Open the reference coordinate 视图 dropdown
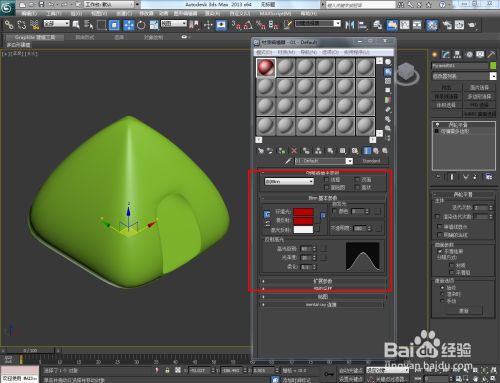This screenshot has height=383, width=500. pyautogui.click(x=174, y=24)
